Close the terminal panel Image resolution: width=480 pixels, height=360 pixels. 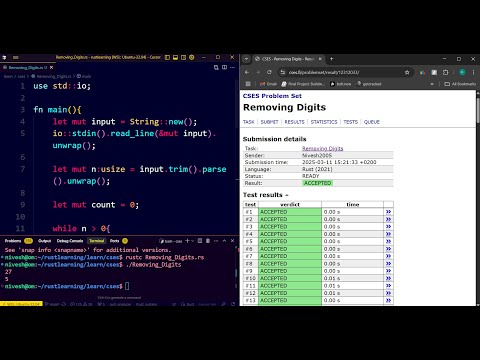pos(232,241)
